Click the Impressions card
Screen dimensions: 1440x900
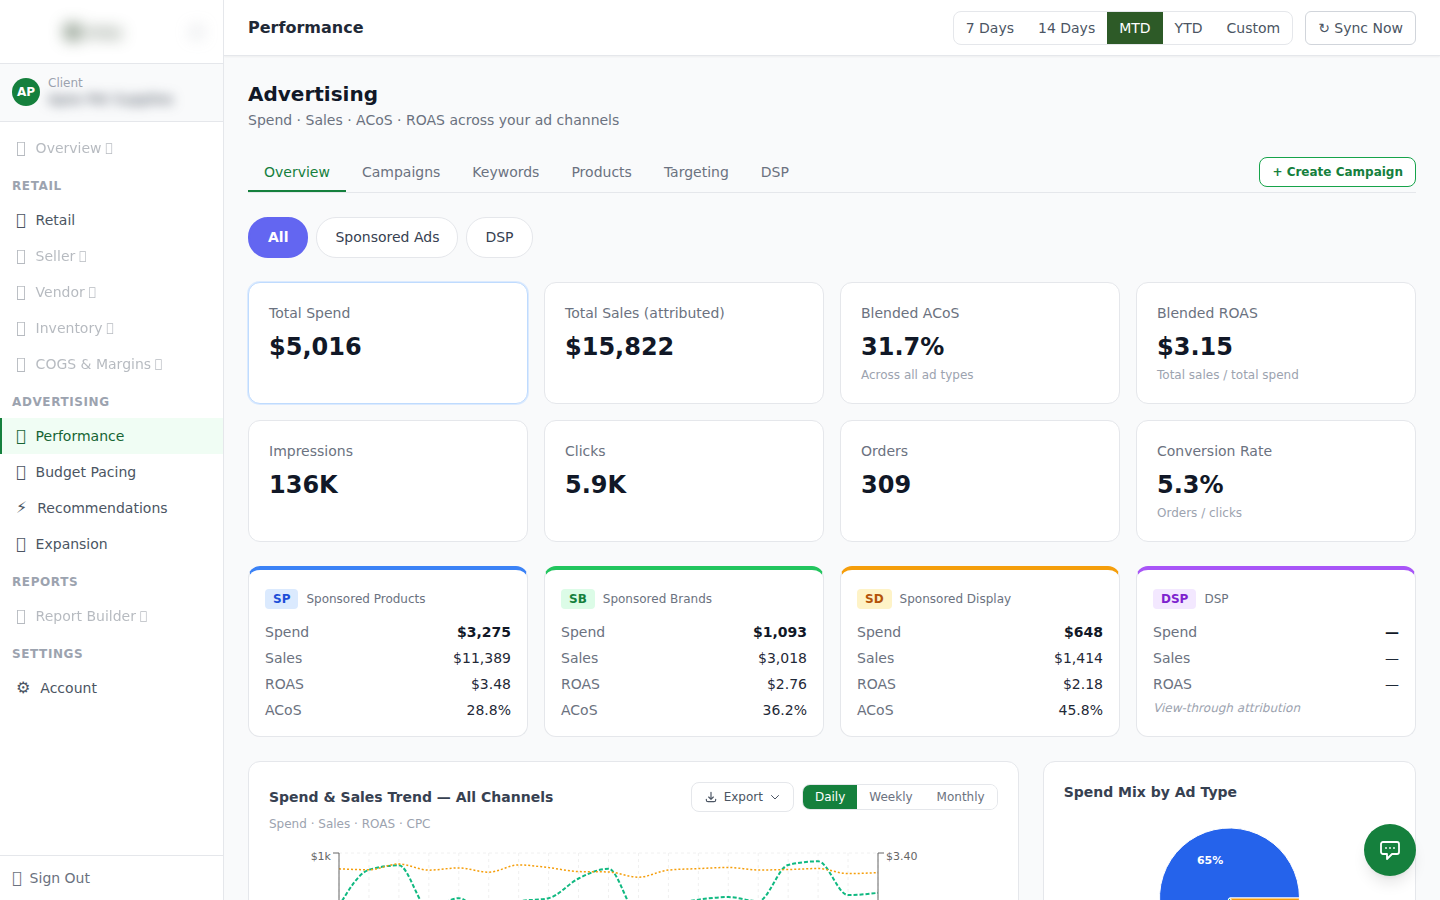pyautogui.click(x=388, y=481)
